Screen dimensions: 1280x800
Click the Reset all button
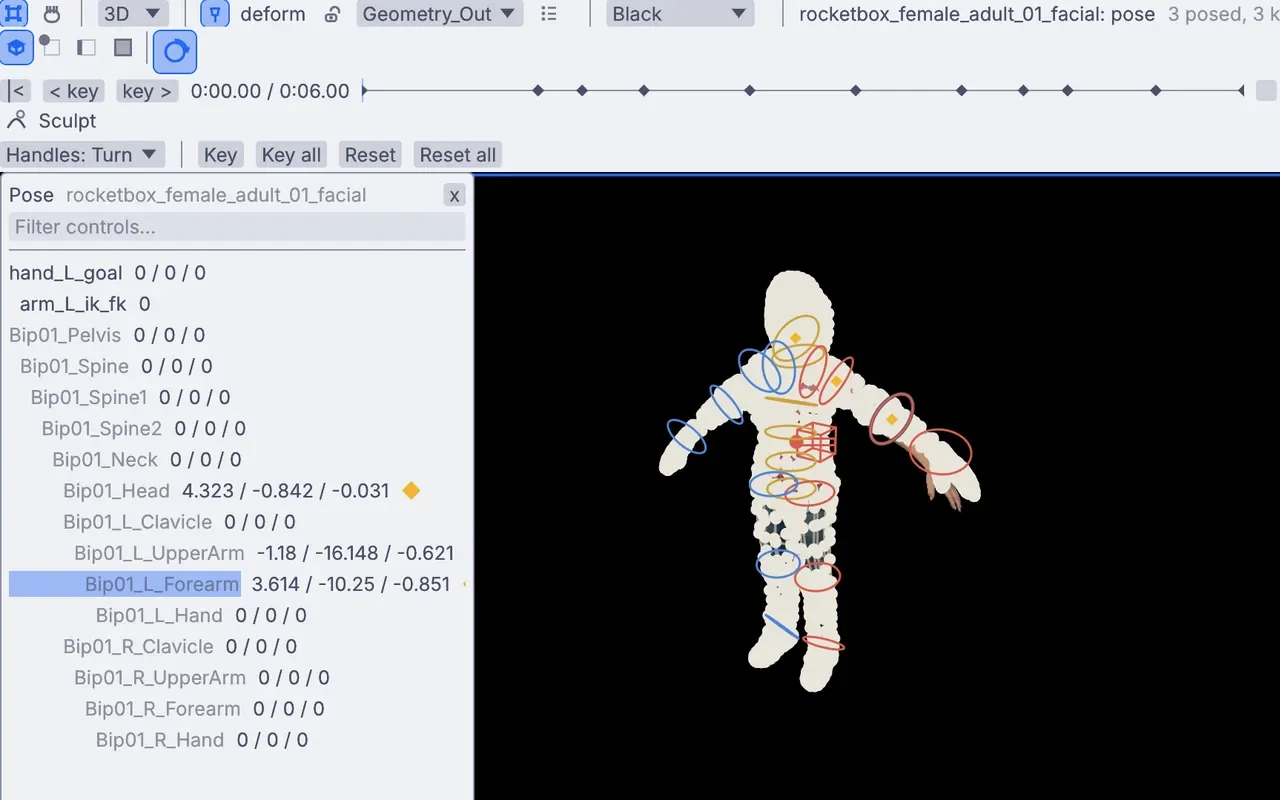[x=457, y=155]
